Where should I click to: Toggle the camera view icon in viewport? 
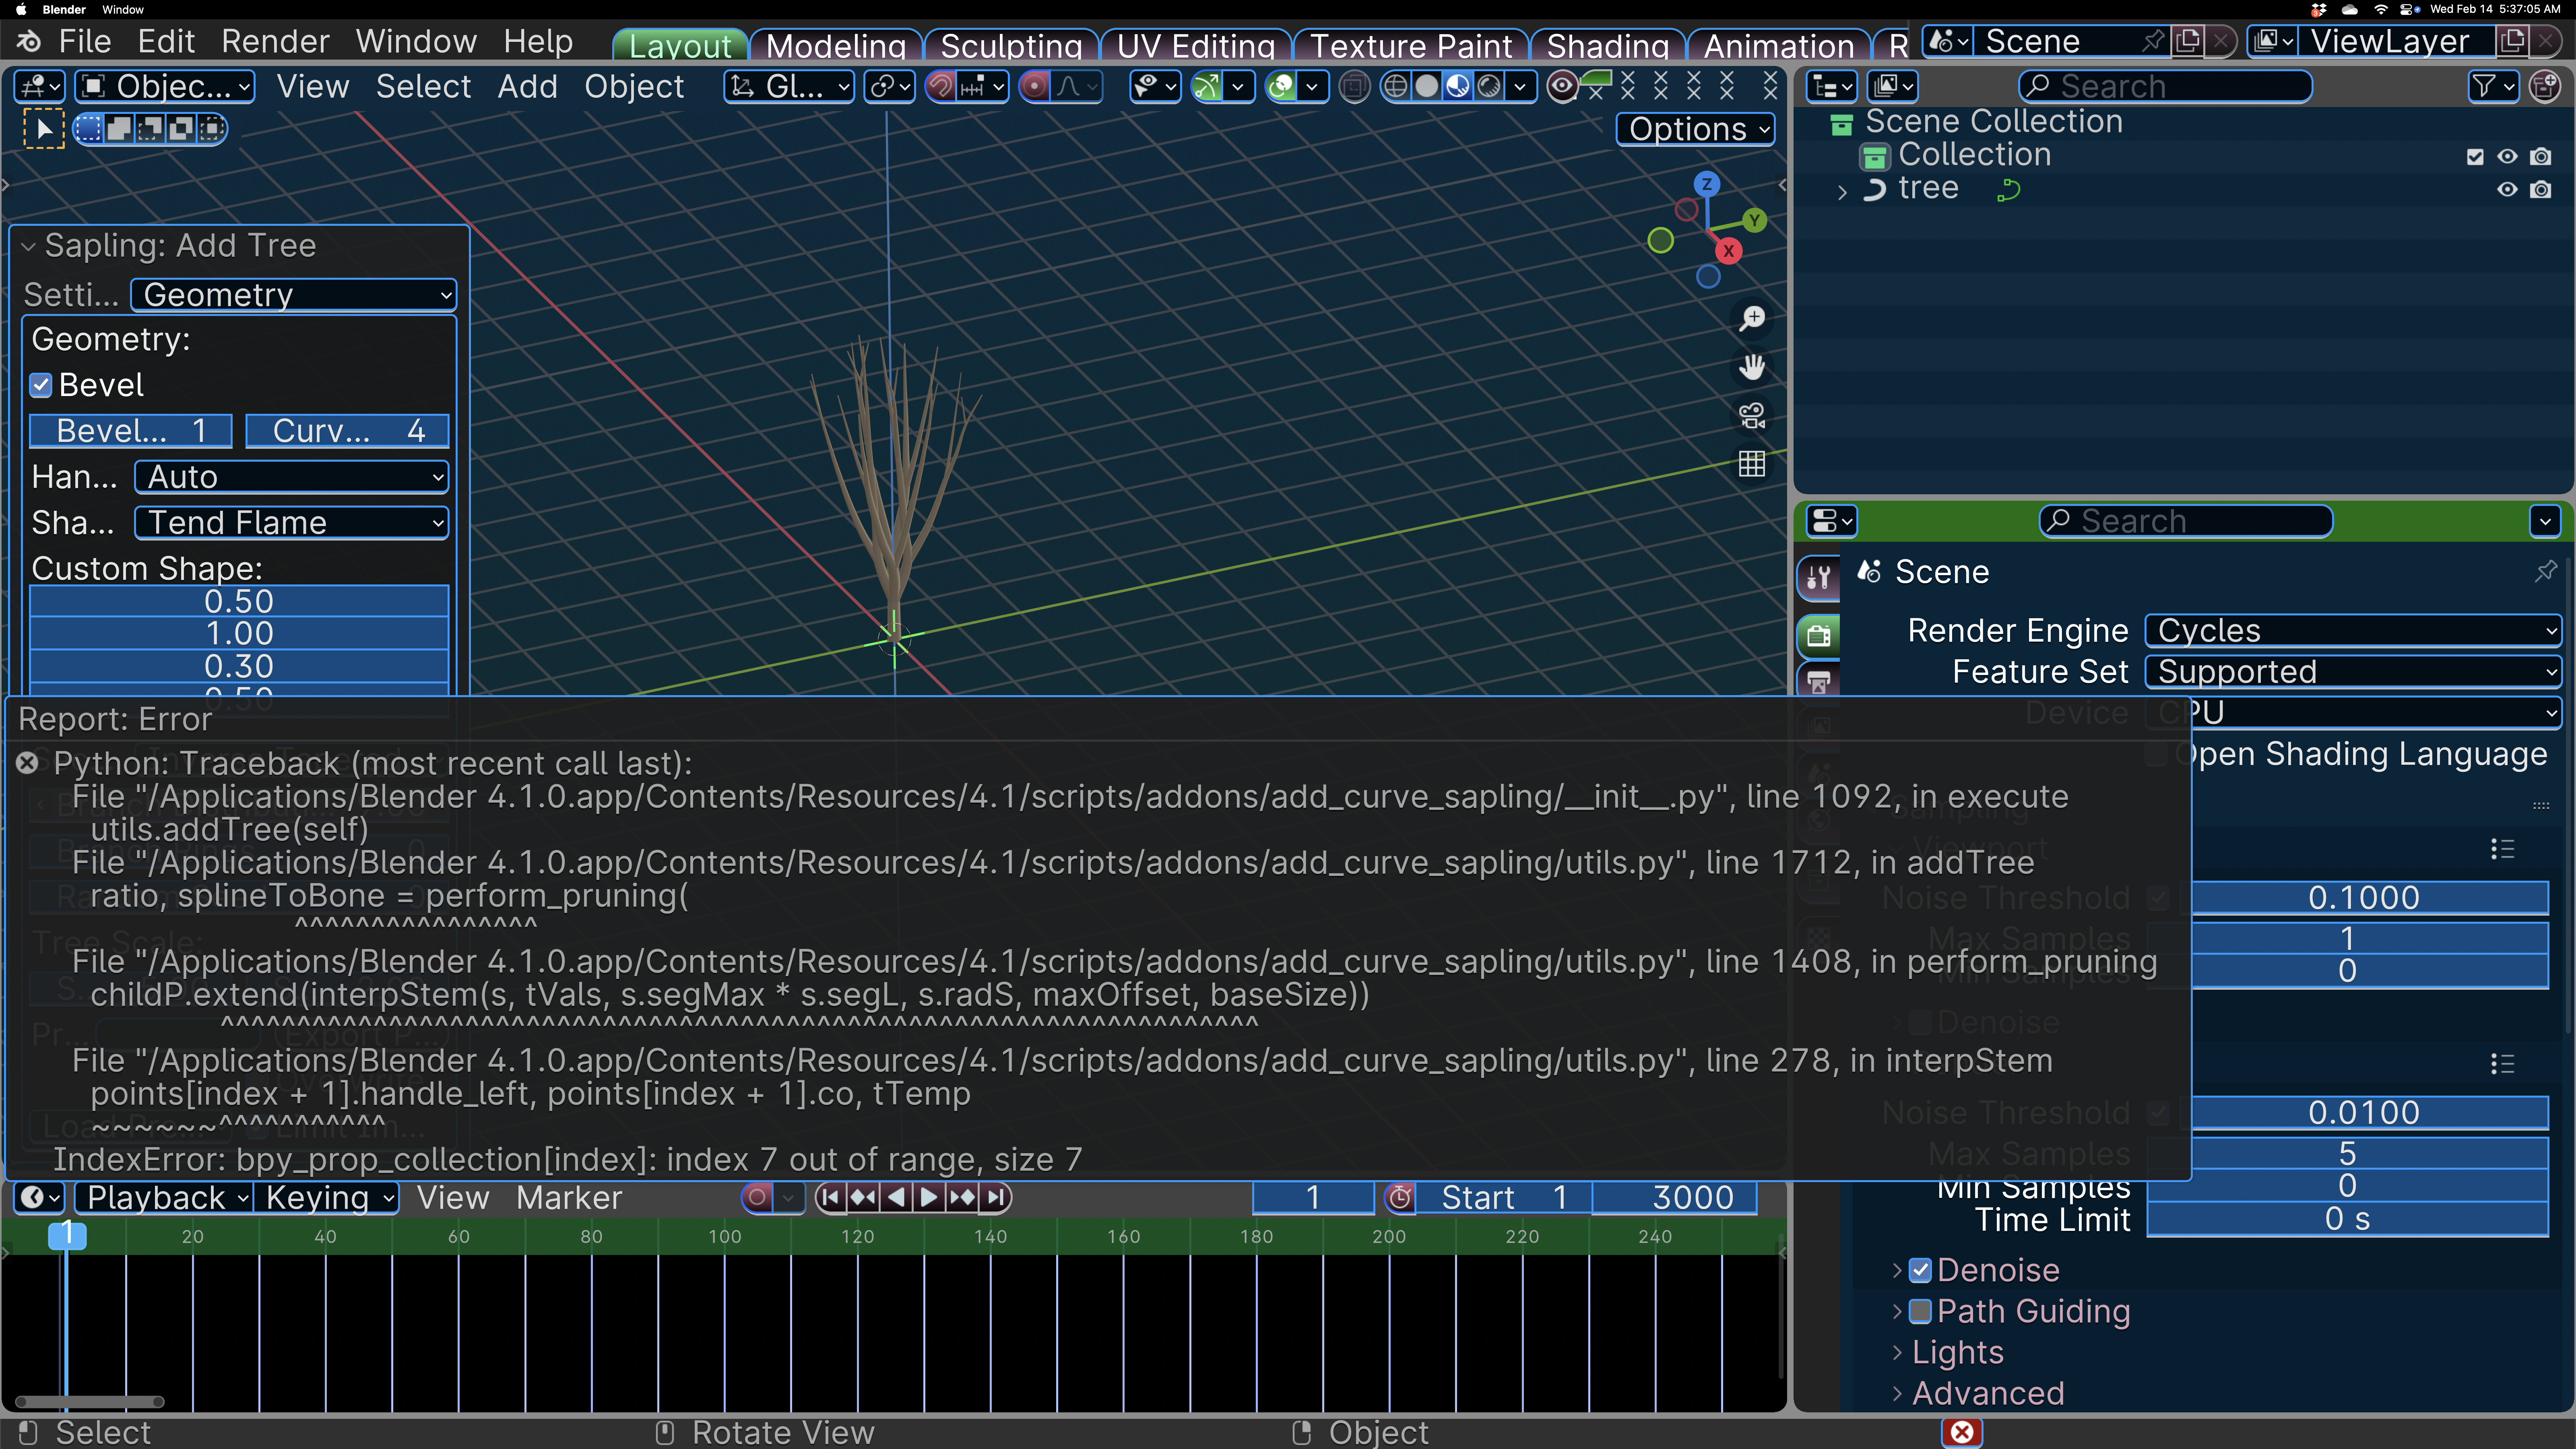[1752, 415]
